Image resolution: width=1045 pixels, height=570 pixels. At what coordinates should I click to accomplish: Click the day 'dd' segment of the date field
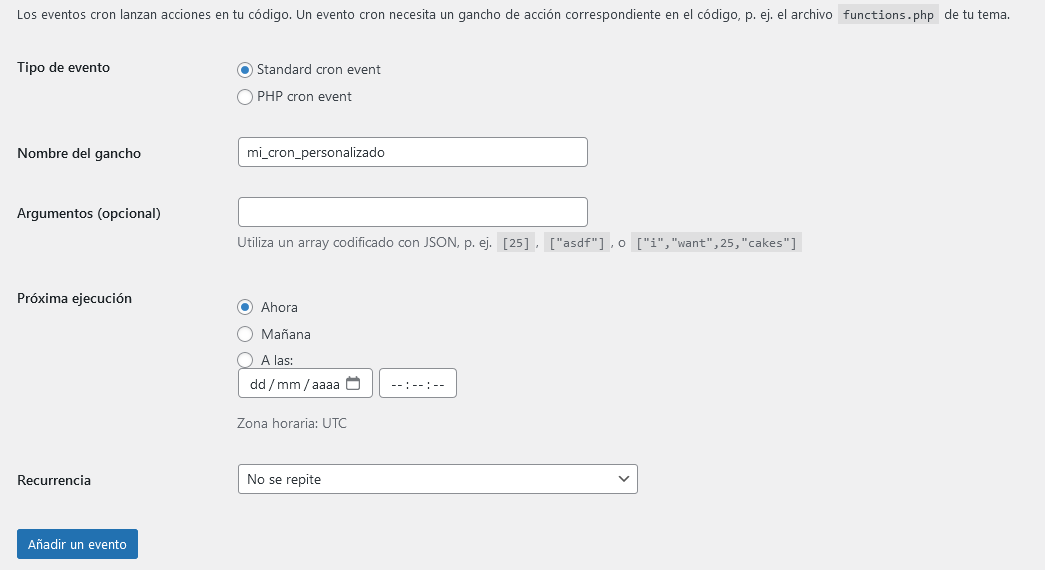click(258, 384)
